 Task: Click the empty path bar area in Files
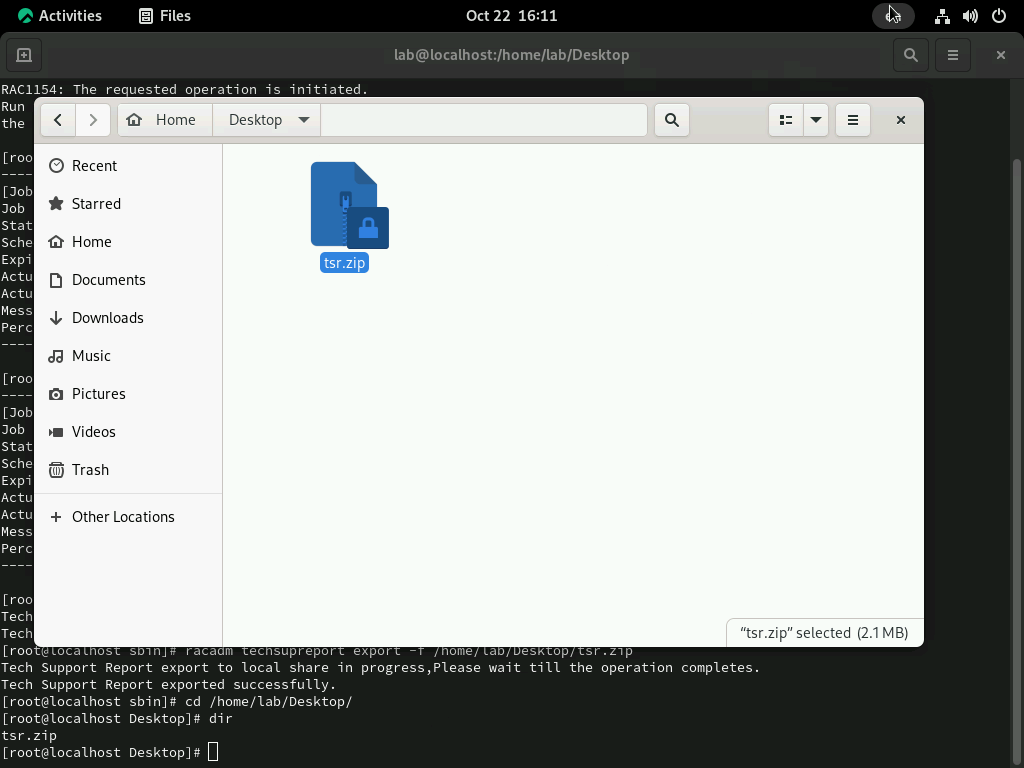coord(483,120)
